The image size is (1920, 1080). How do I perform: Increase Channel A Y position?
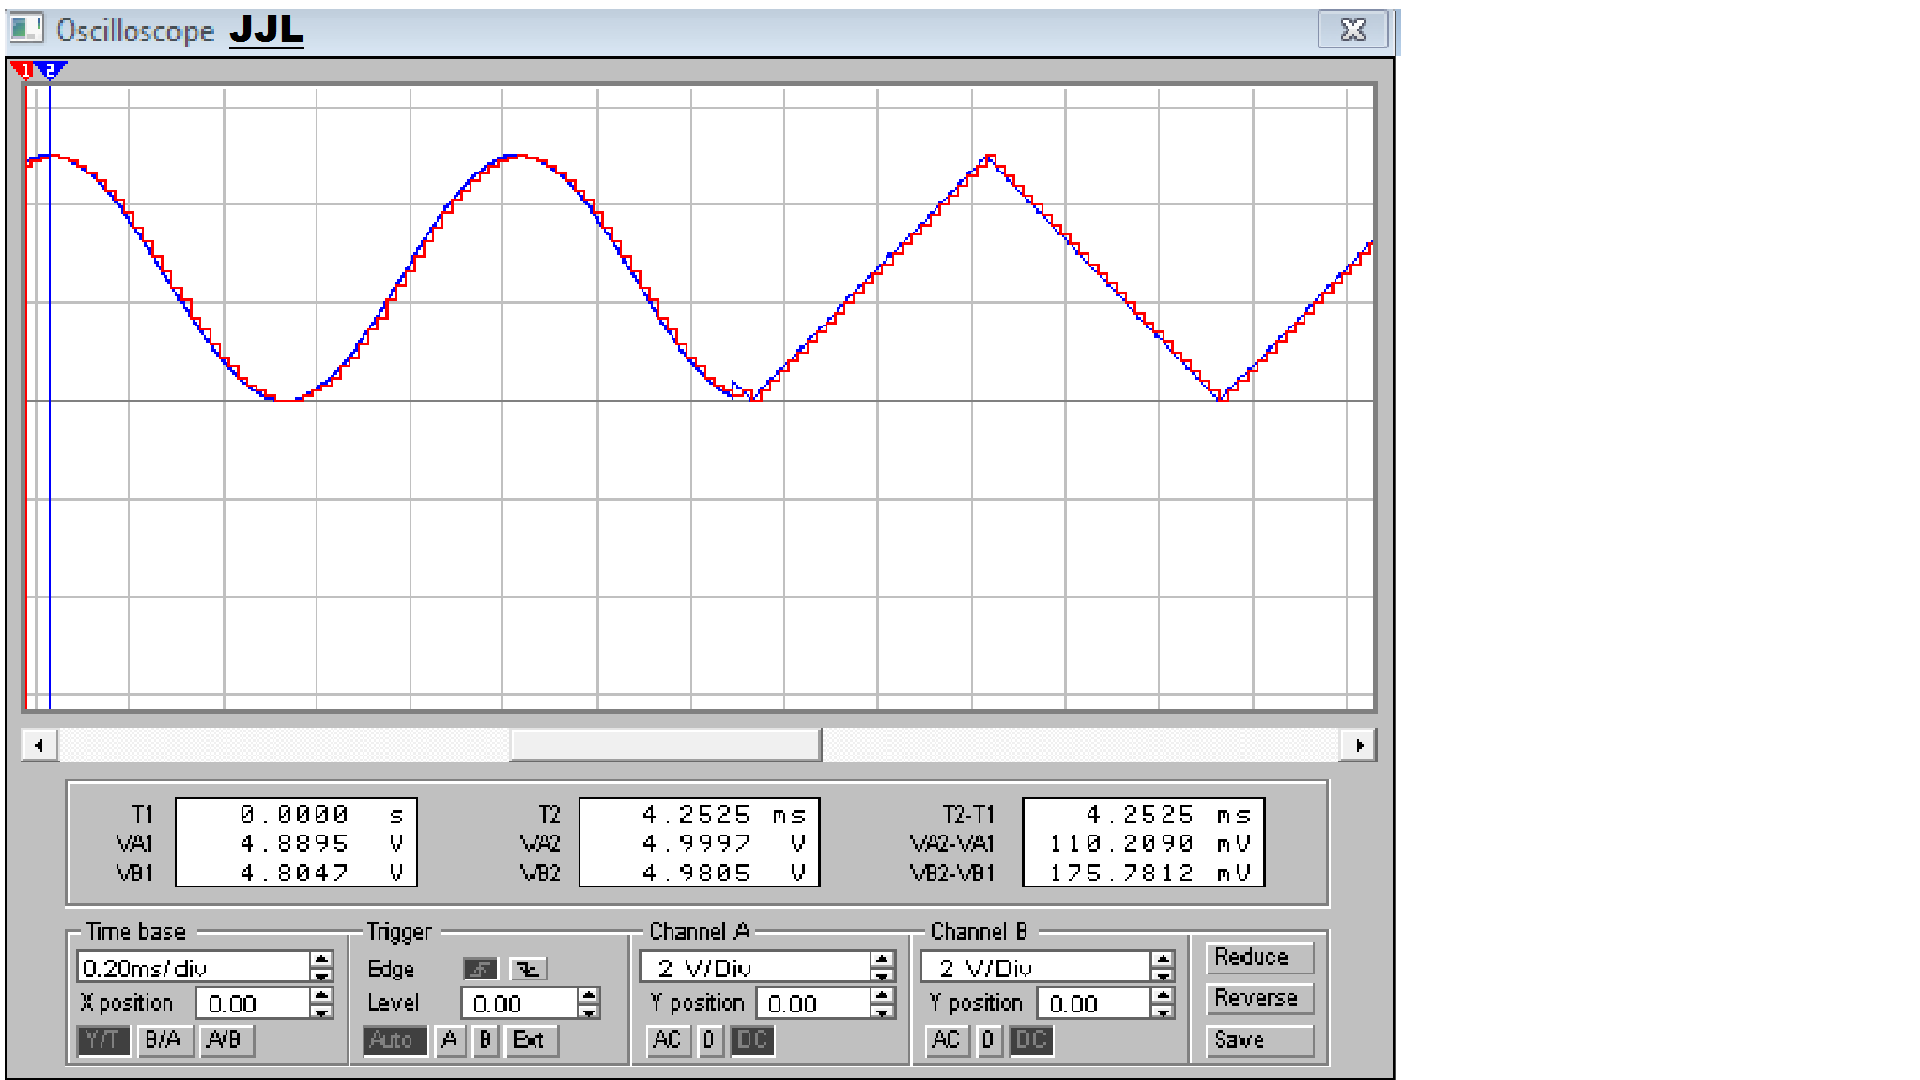pos(882,995)
